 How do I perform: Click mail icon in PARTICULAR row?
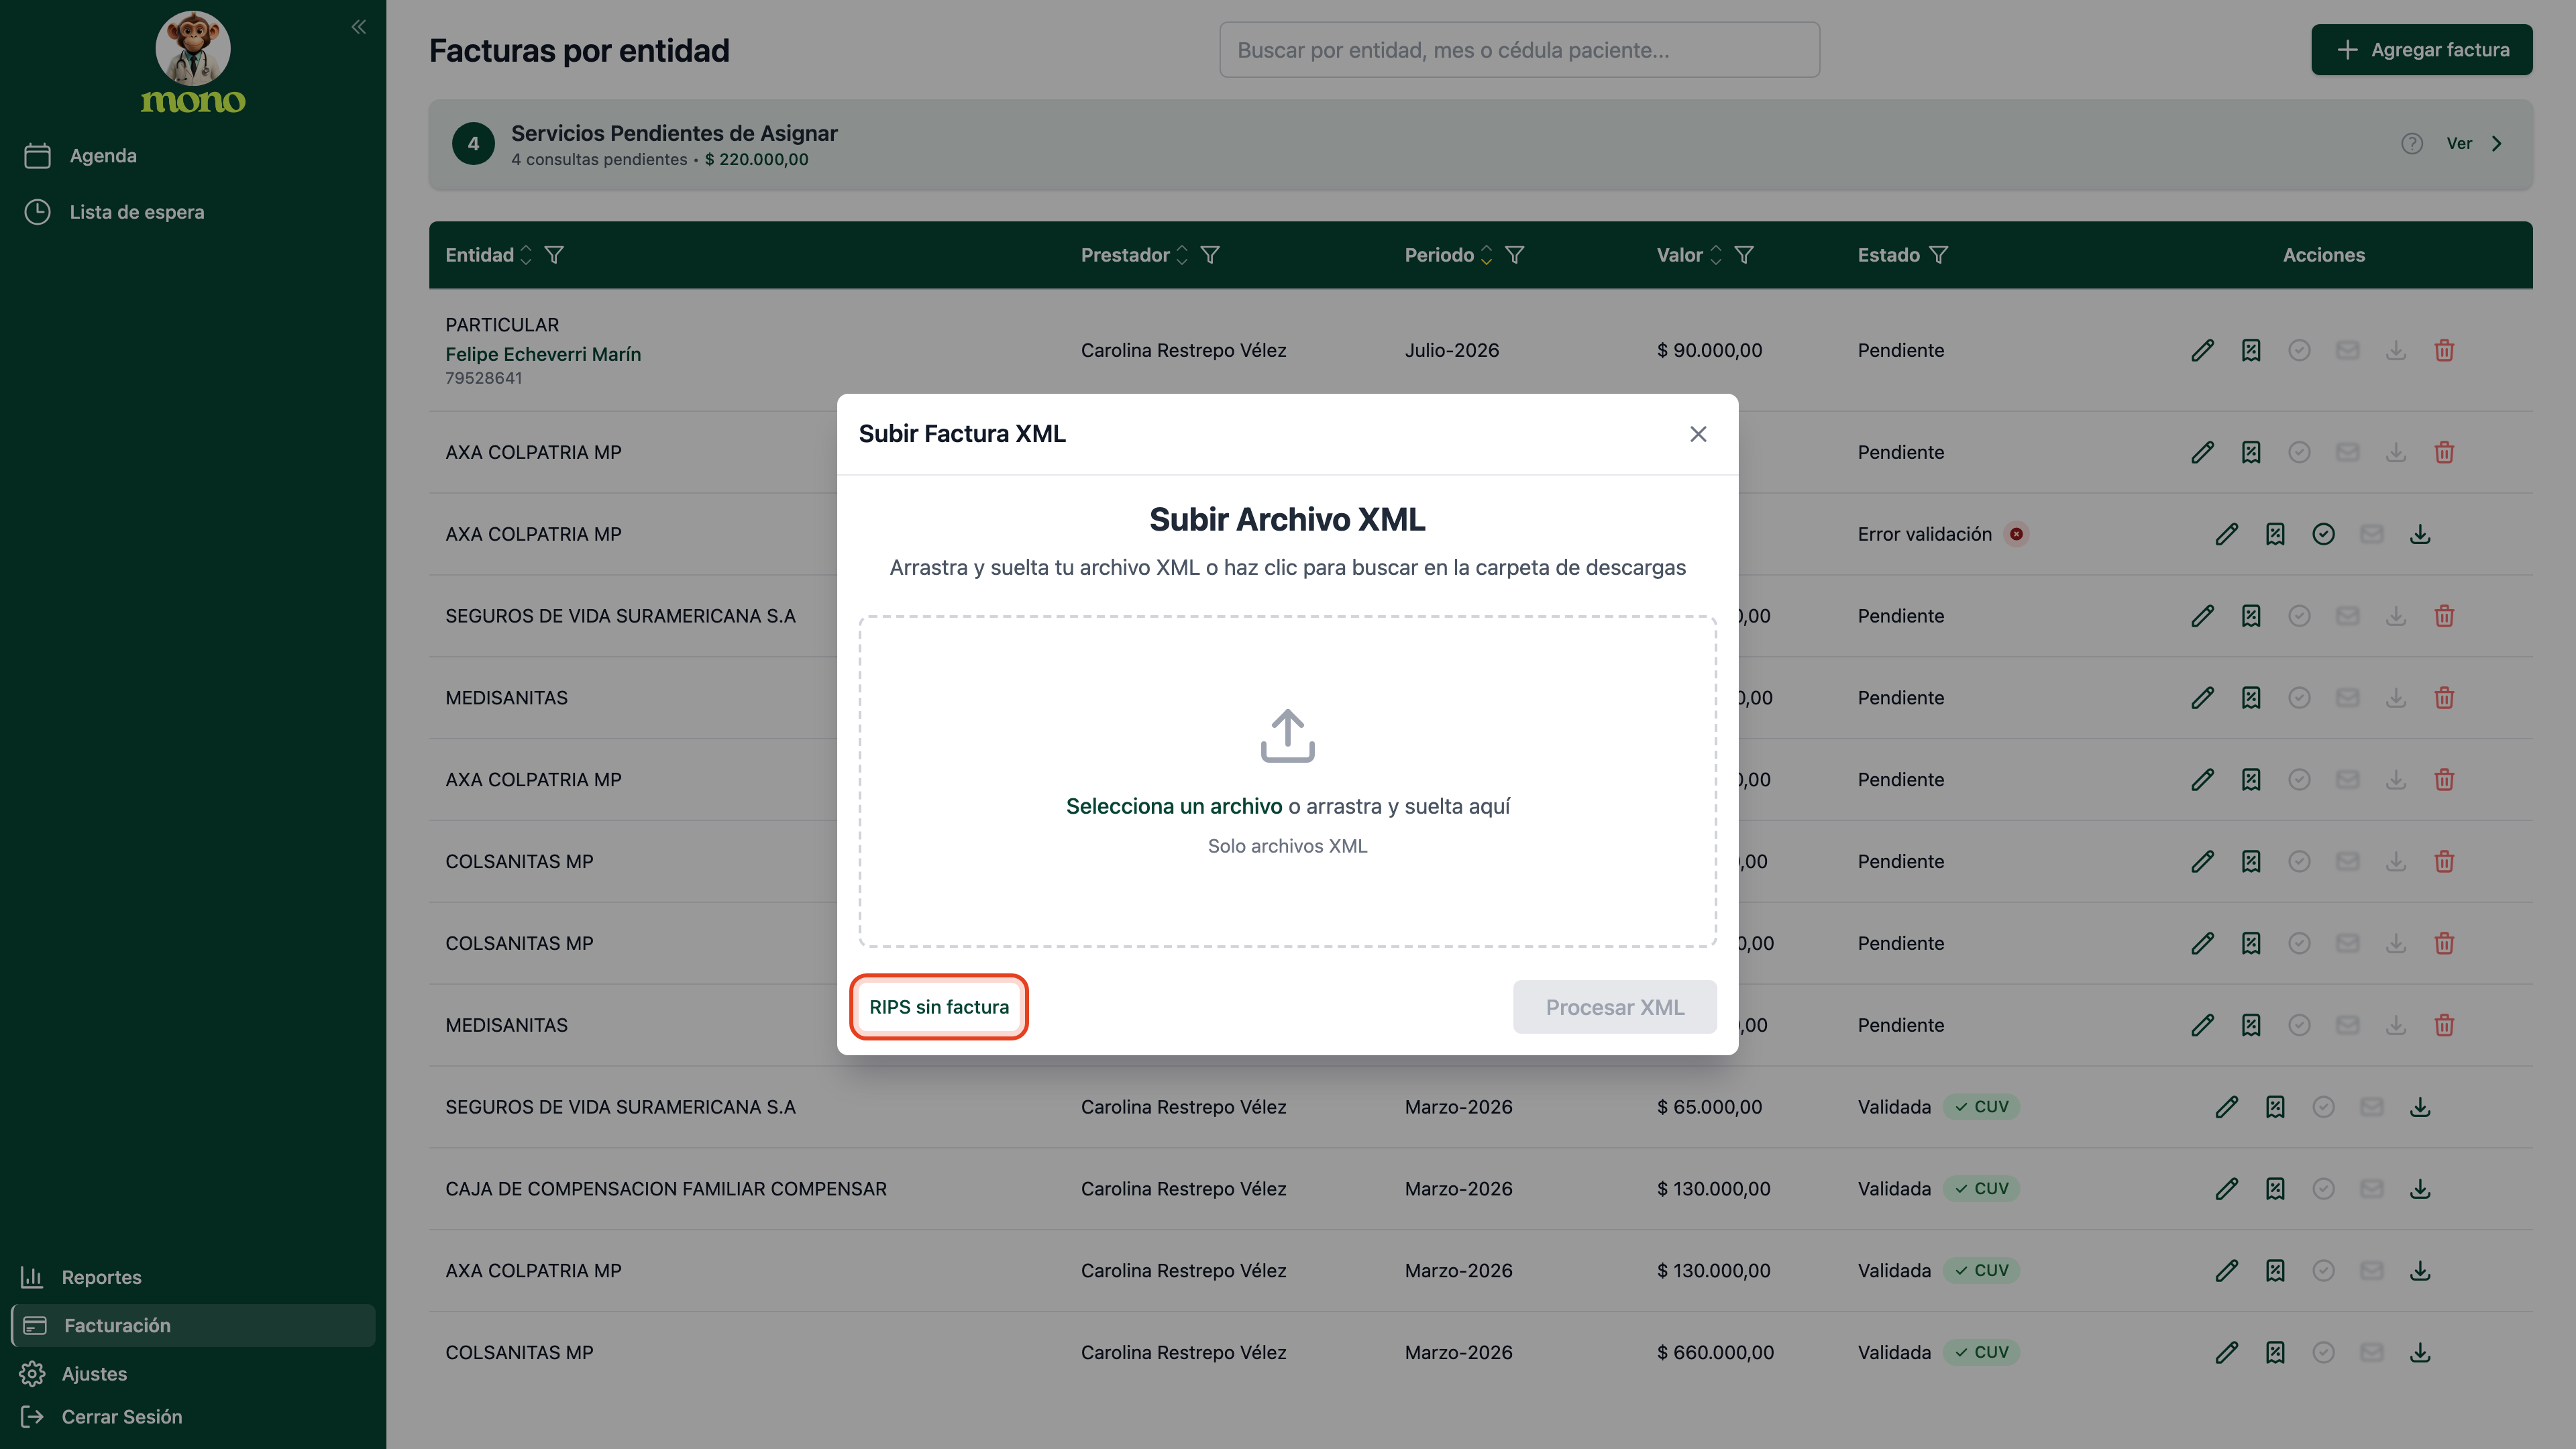(2347, 351)
